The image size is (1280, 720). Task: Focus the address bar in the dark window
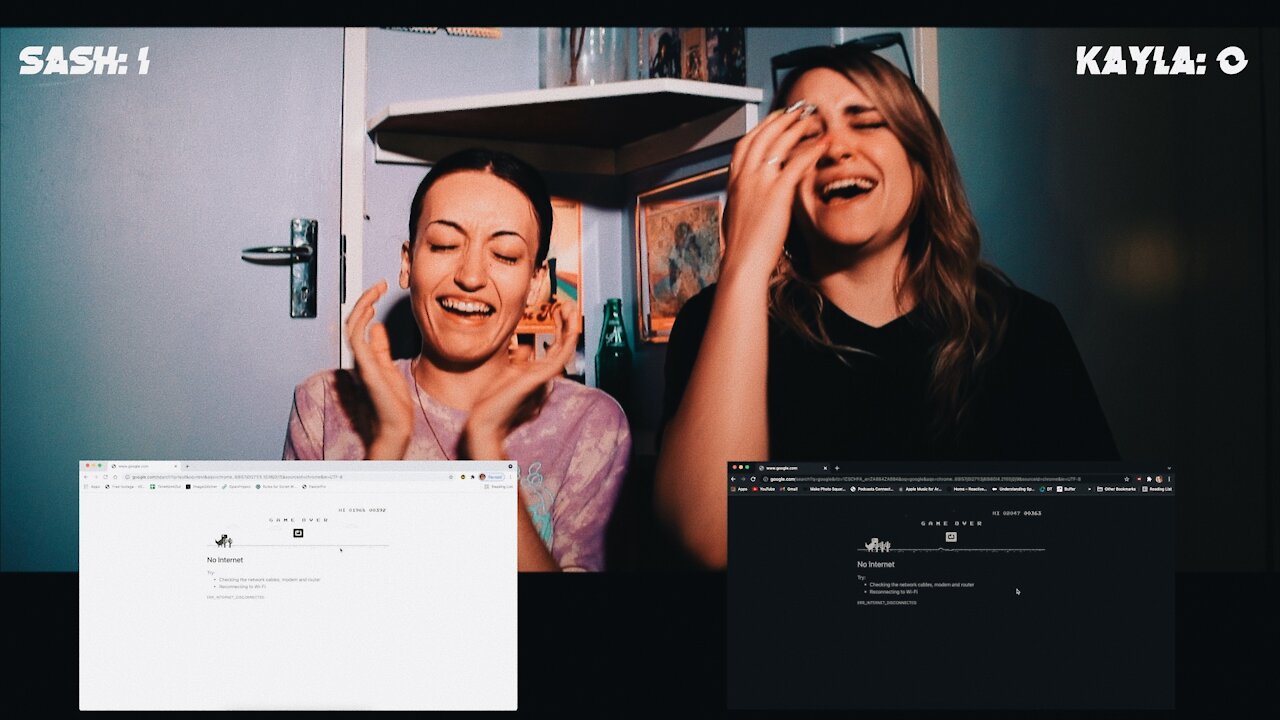click(x=945, y=479)
